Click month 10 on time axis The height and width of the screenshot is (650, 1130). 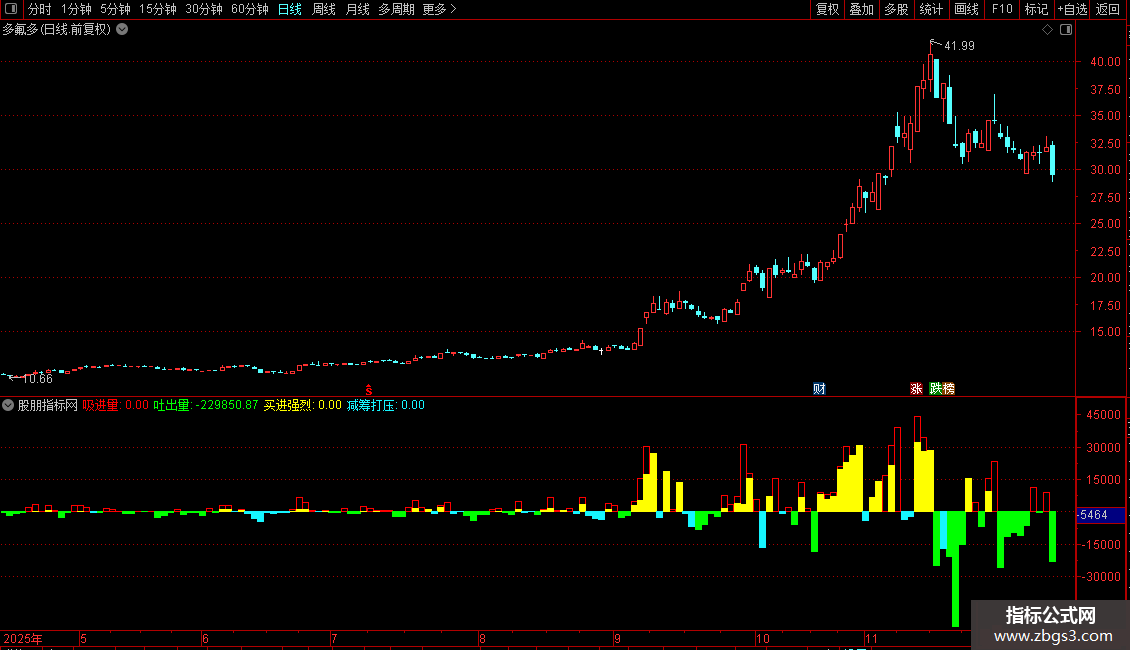click(x=762, y=638)
